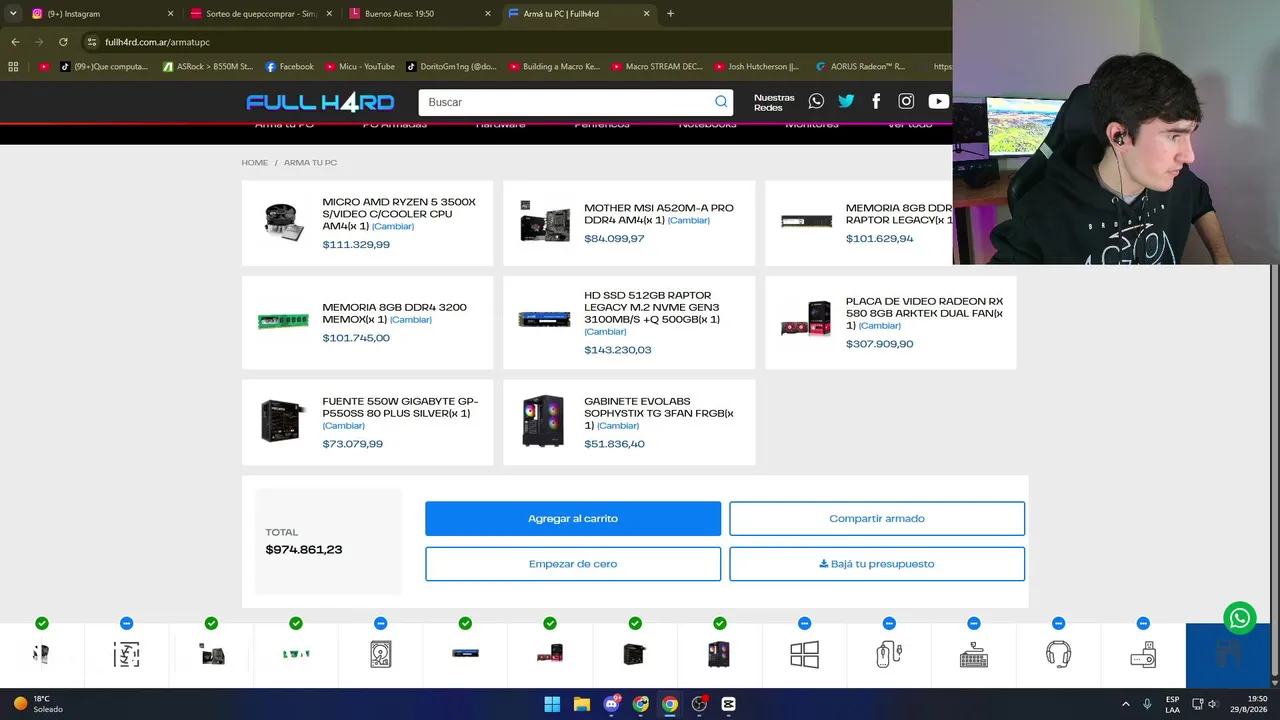
Task: Select the headset step icon
Action: coord(1058,654)
